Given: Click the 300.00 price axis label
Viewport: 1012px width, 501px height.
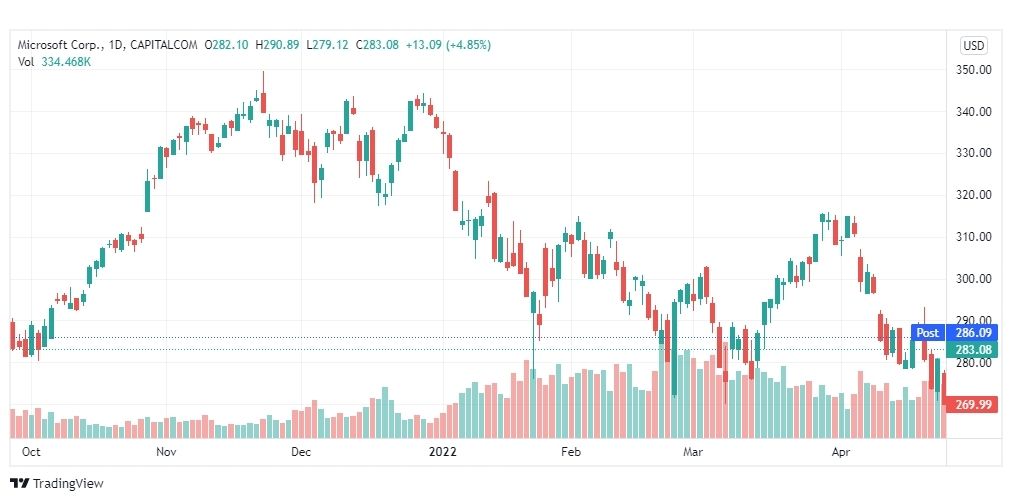Looking at the screenshot, I should [975, 279].
